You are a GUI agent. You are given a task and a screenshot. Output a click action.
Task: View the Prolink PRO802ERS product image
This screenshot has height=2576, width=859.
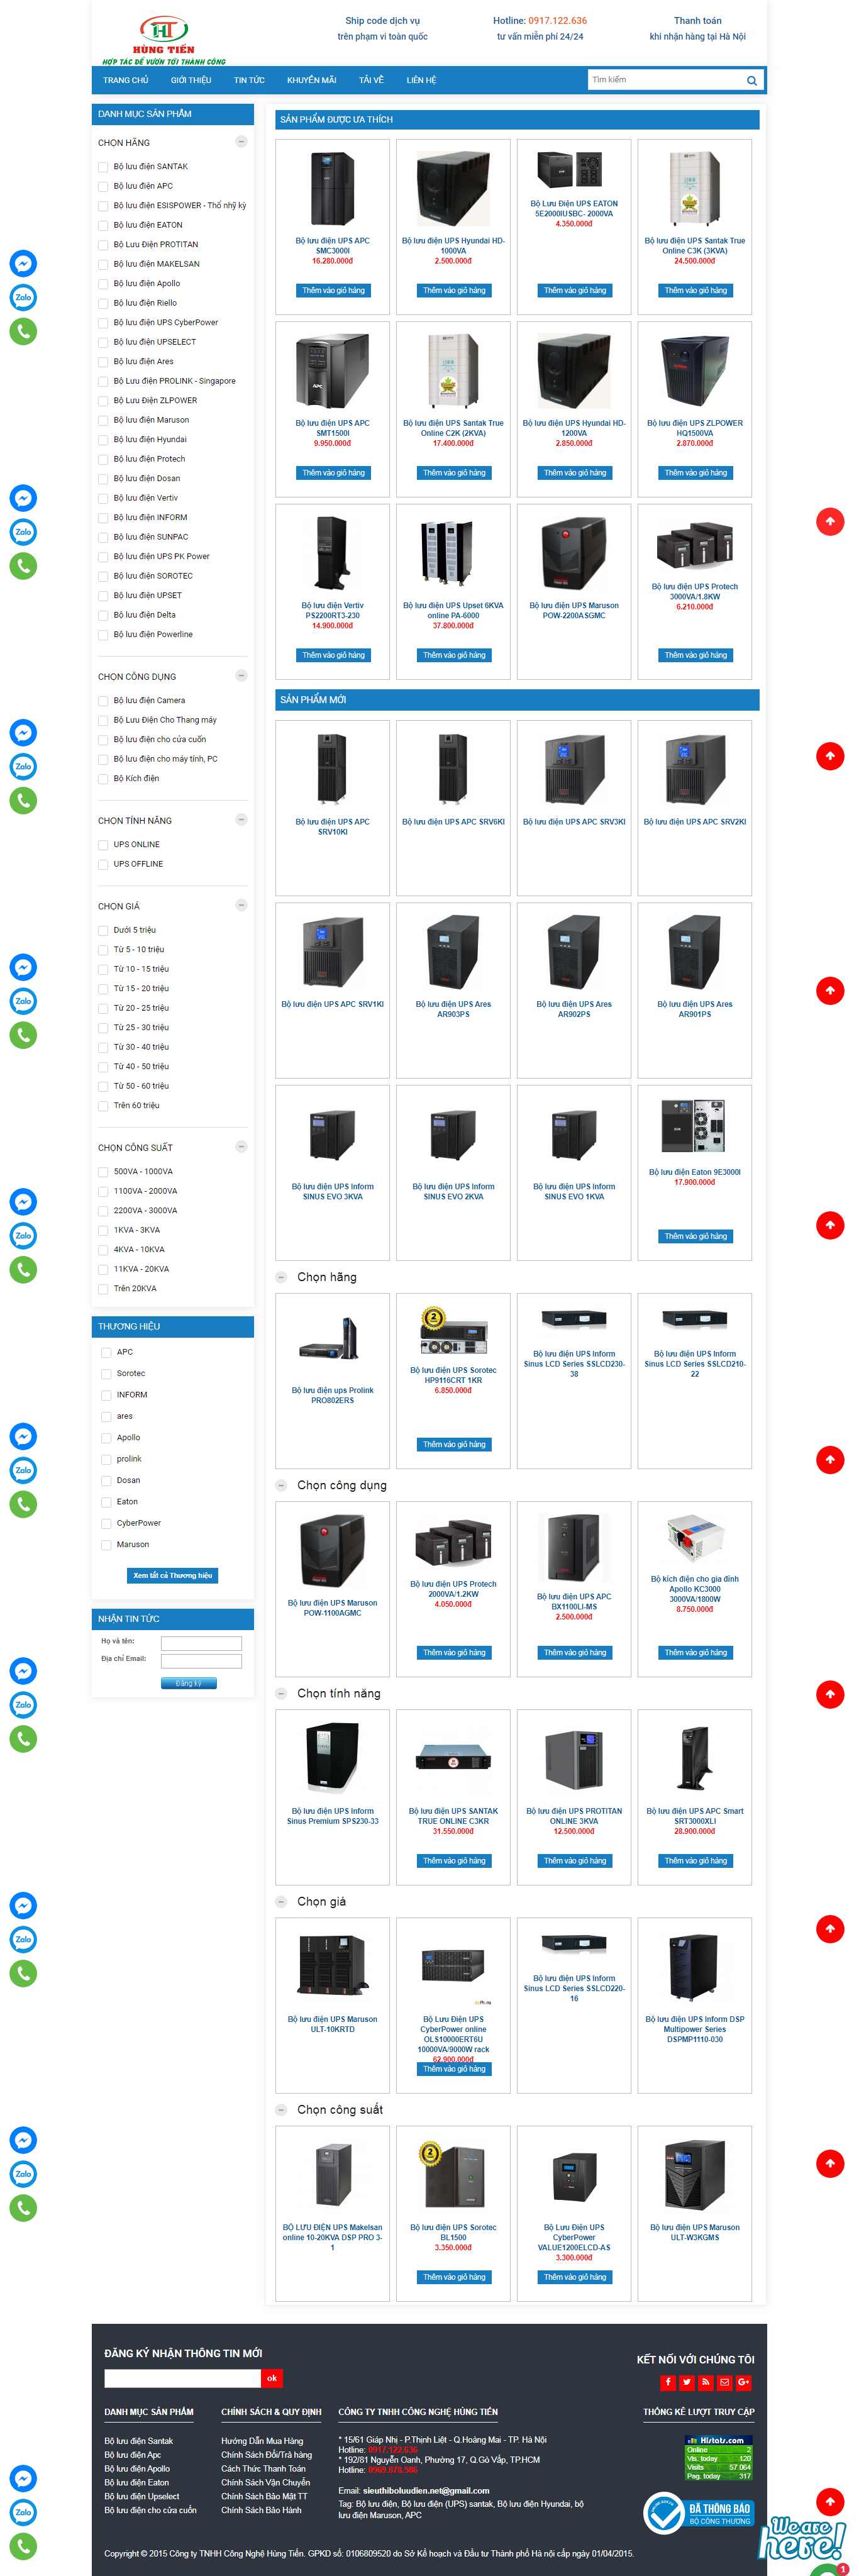[333, 1340]
